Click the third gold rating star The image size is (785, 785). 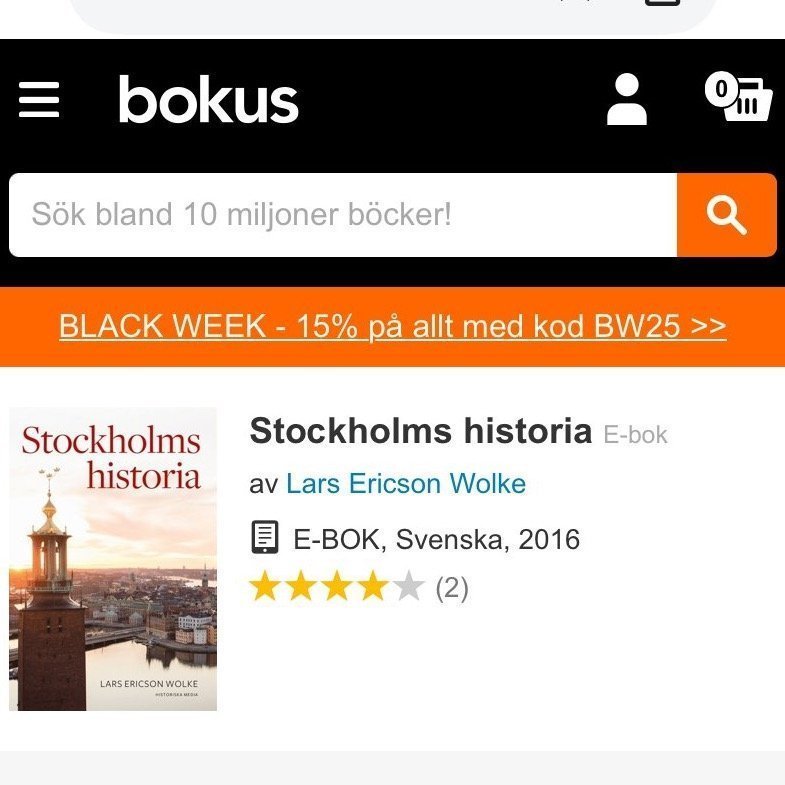[337, 587]
